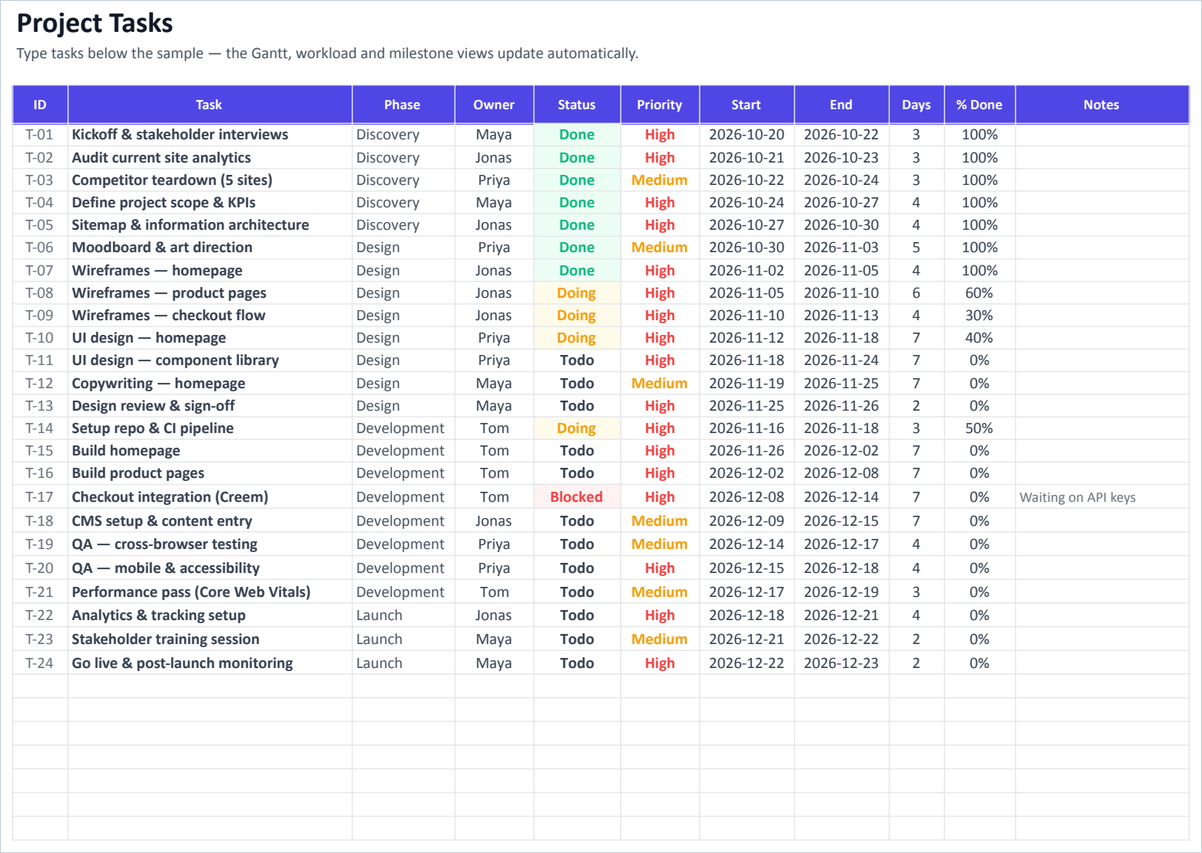
Task: Select the End column header
Action: pos(841,104)
